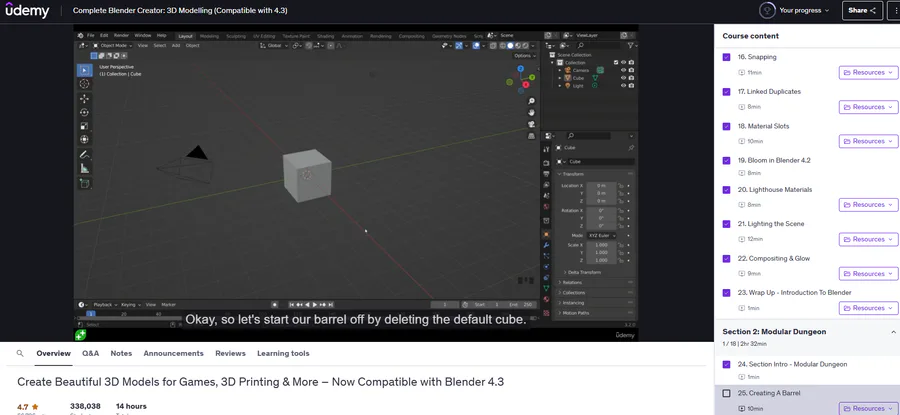The width and height of the screenshot is (900, 415).
Task: Switch to the UV Editing workspace tab
Action: pyautogui.click(x=265, y=36)
